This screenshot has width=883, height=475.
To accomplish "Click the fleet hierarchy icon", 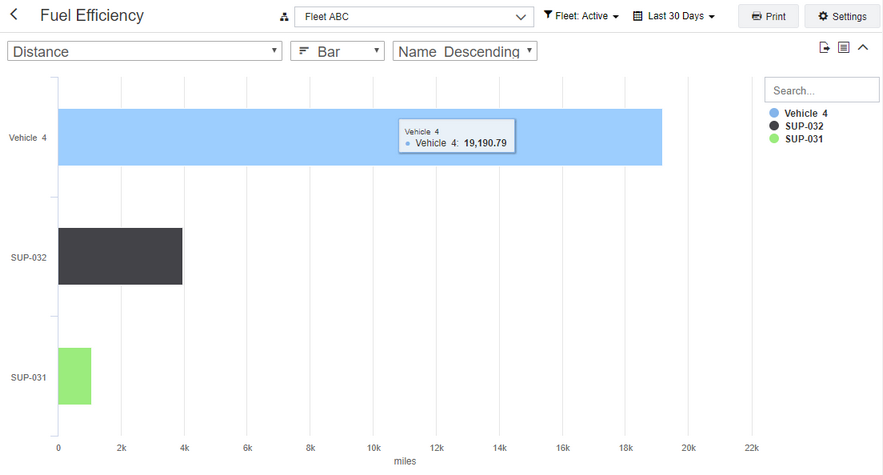I will tap(284, 17).
